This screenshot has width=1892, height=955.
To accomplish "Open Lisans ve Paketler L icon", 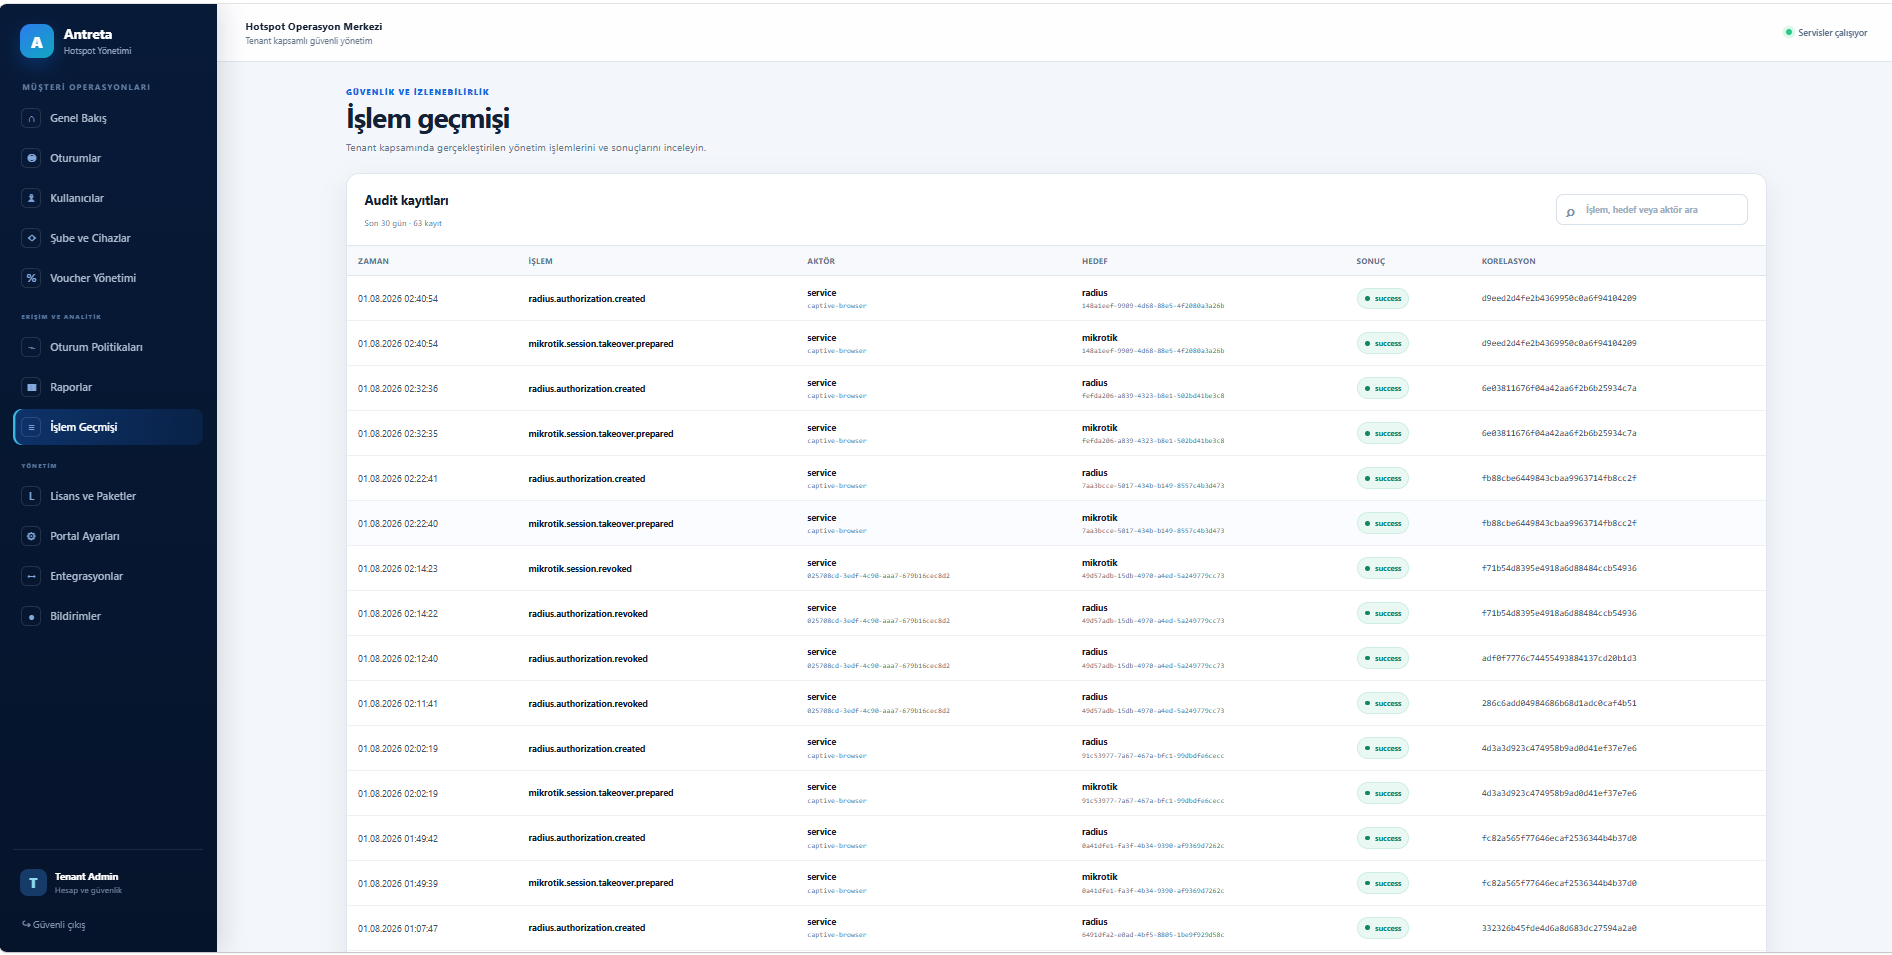I will 32,496.
